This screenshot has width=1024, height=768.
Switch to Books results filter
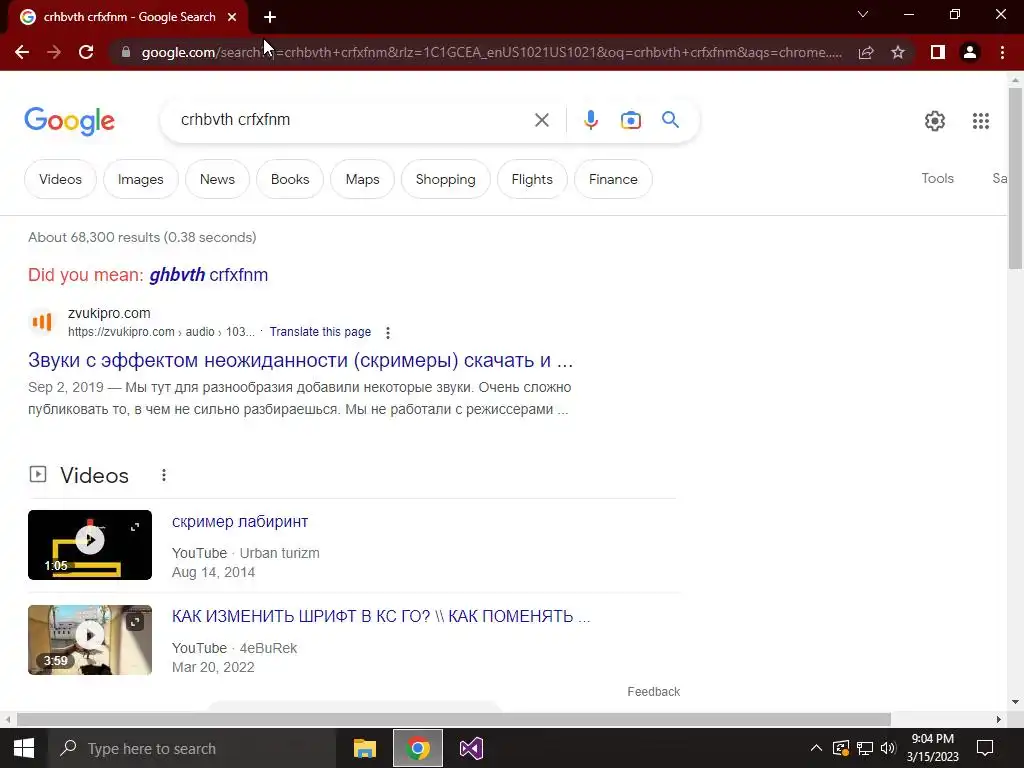tap(290, 179)
